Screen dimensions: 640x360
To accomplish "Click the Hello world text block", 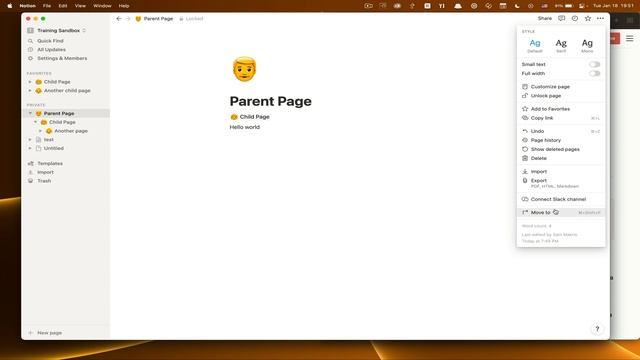I will [x=244, y=127].
